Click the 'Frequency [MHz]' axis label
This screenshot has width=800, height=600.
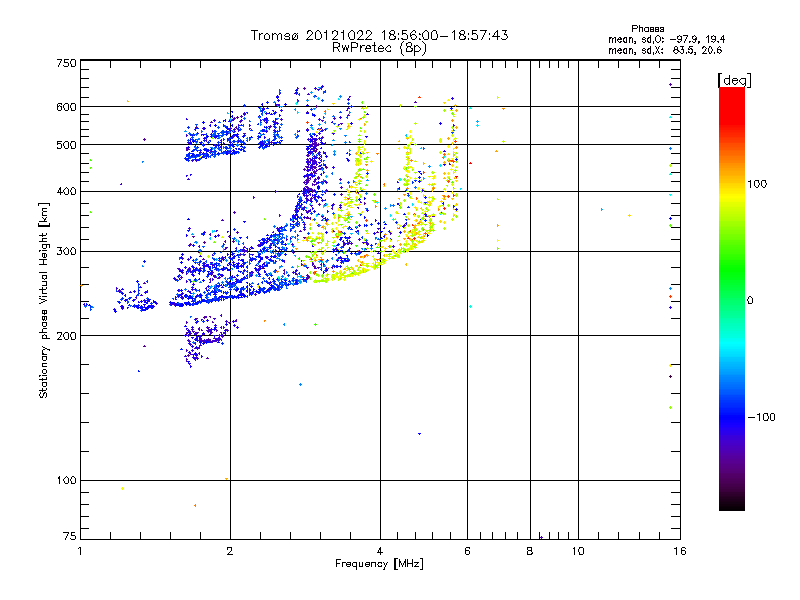pos(379,564)
